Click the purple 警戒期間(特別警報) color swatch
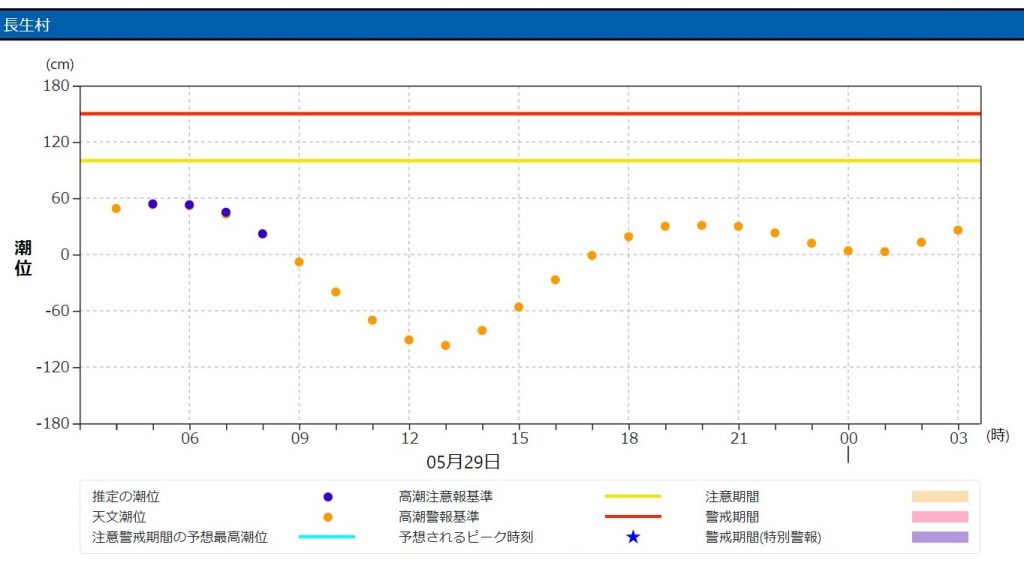This screenshot has height=566, width=1024. pos(940,537)
